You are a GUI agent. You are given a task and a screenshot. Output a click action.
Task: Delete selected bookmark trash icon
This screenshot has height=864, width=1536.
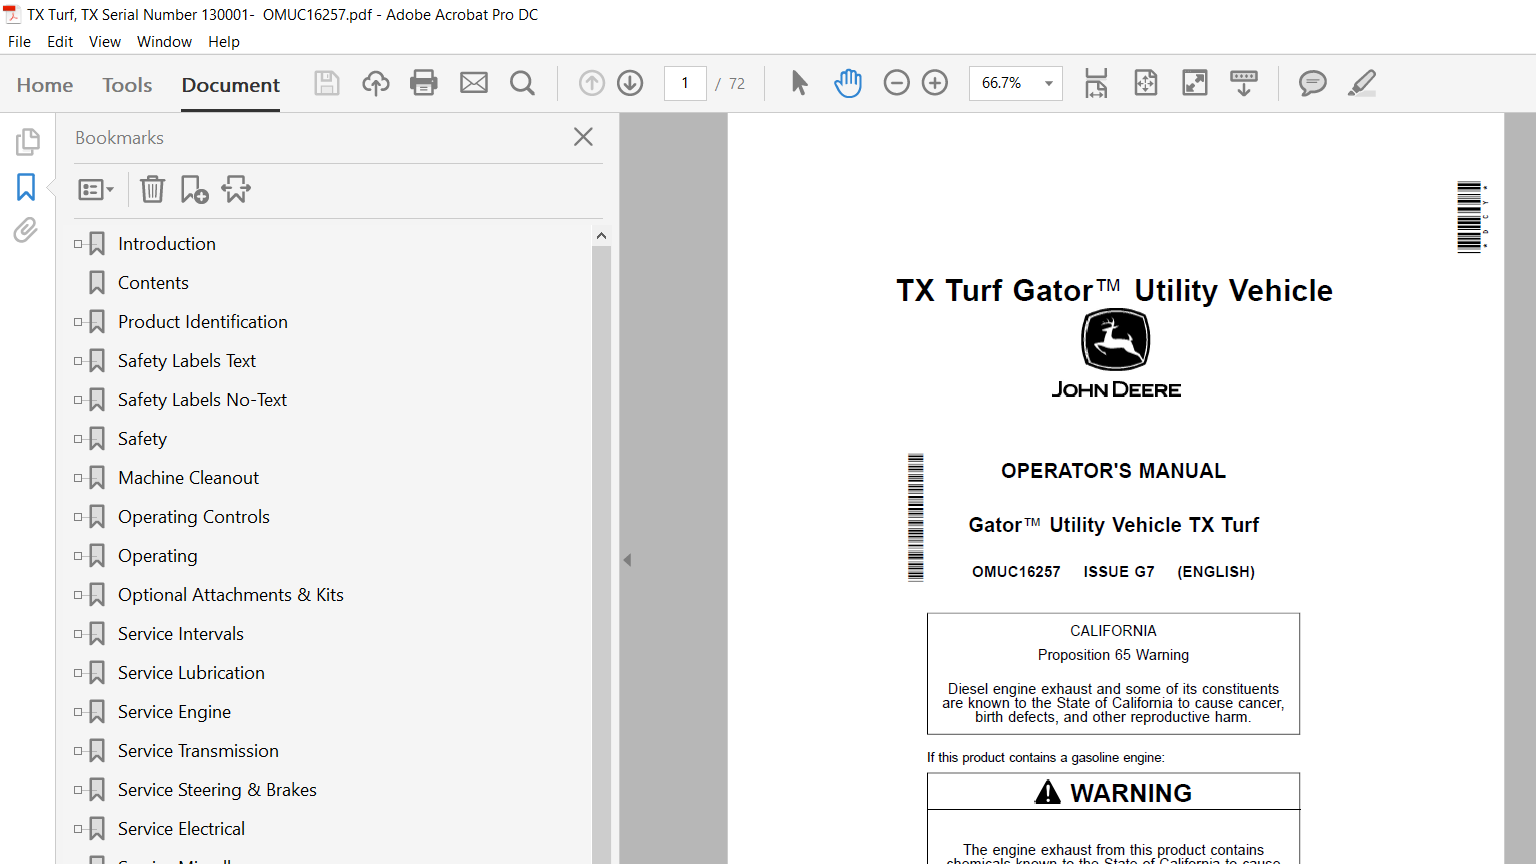(152, 189)
